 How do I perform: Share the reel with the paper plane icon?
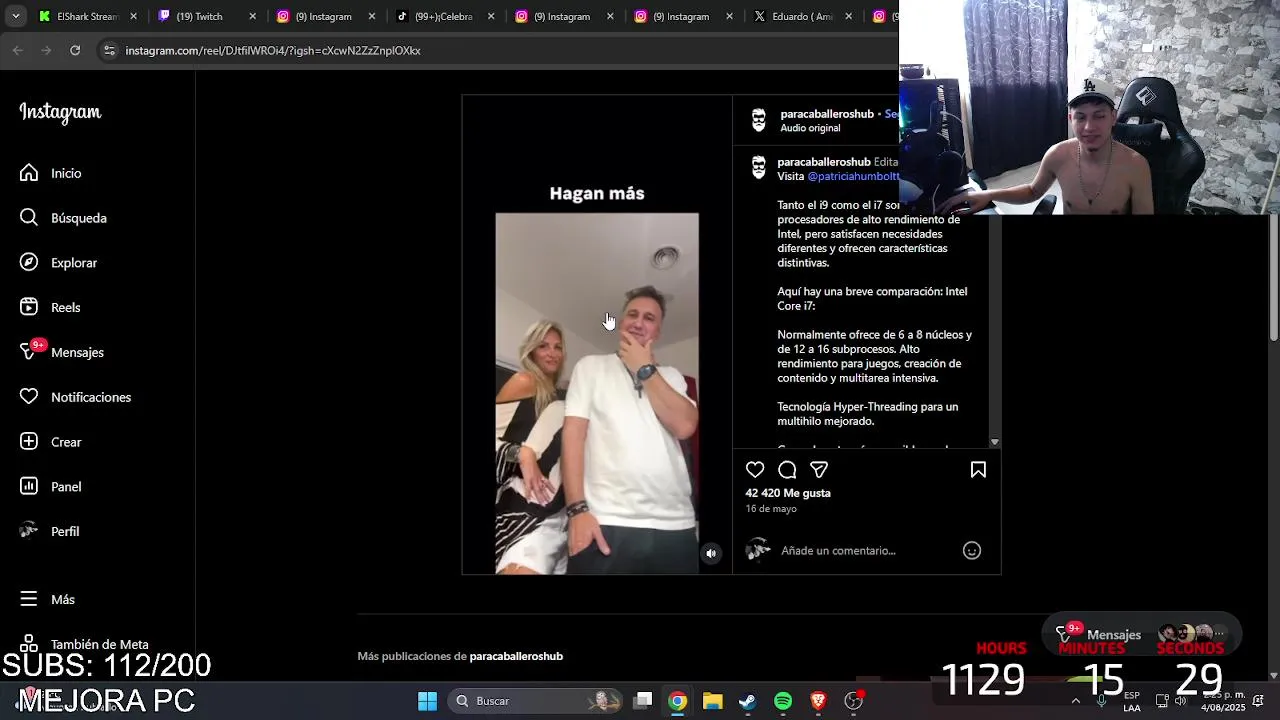819,470
